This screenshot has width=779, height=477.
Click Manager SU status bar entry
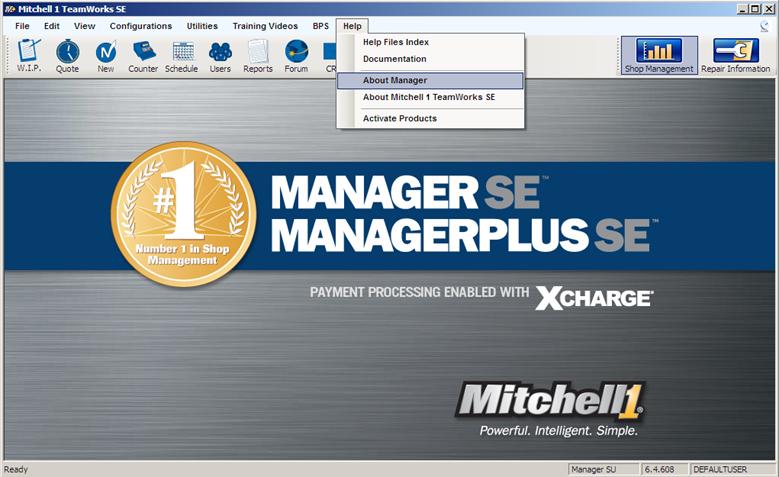click(603, 469)
